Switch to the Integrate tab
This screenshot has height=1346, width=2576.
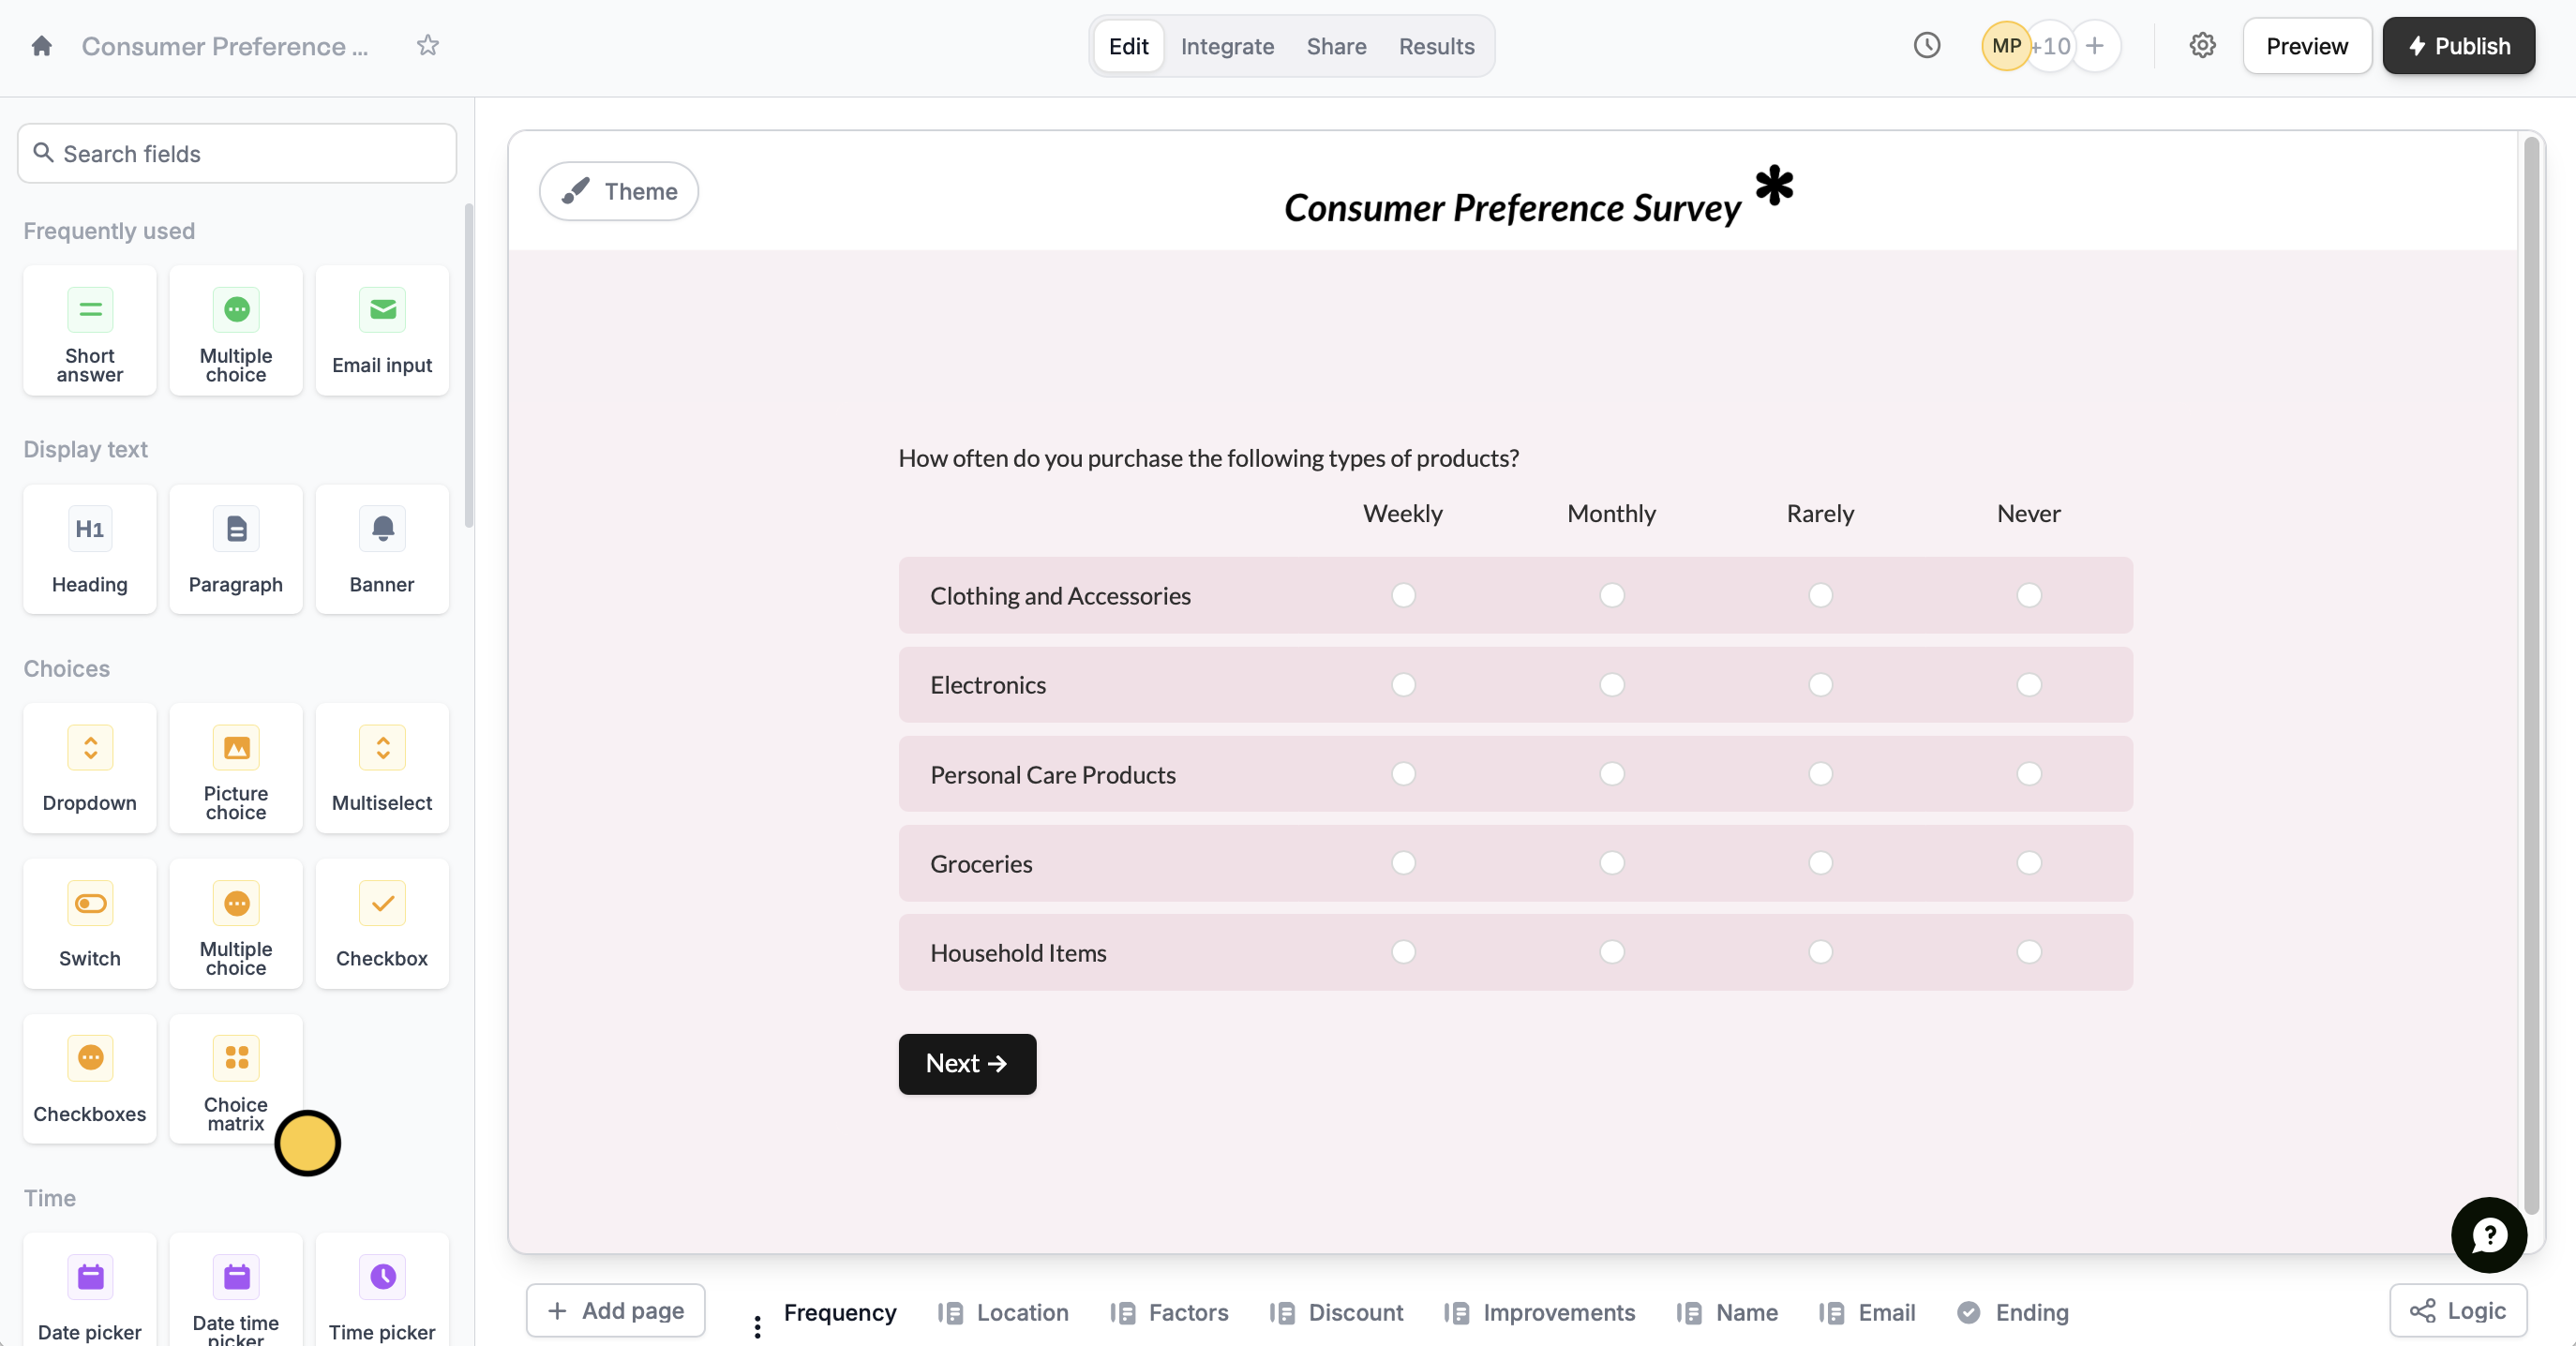pos(1227,46)
